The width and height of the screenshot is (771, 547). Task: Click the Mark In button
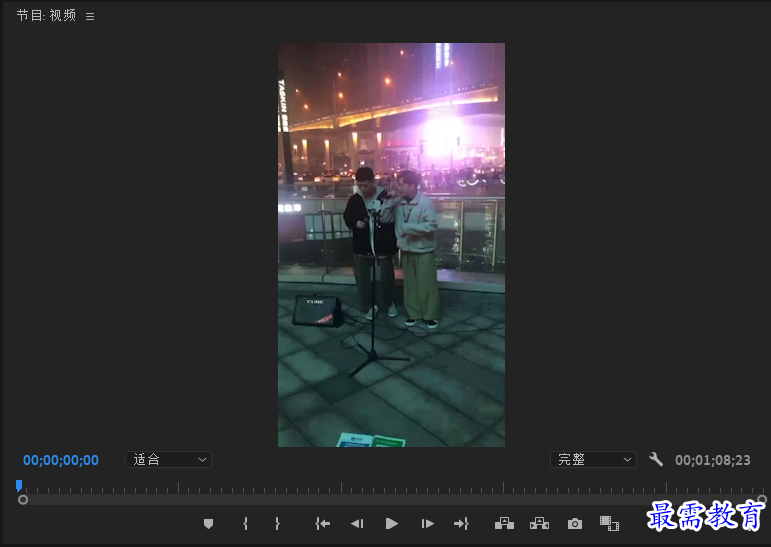(245, 523)
